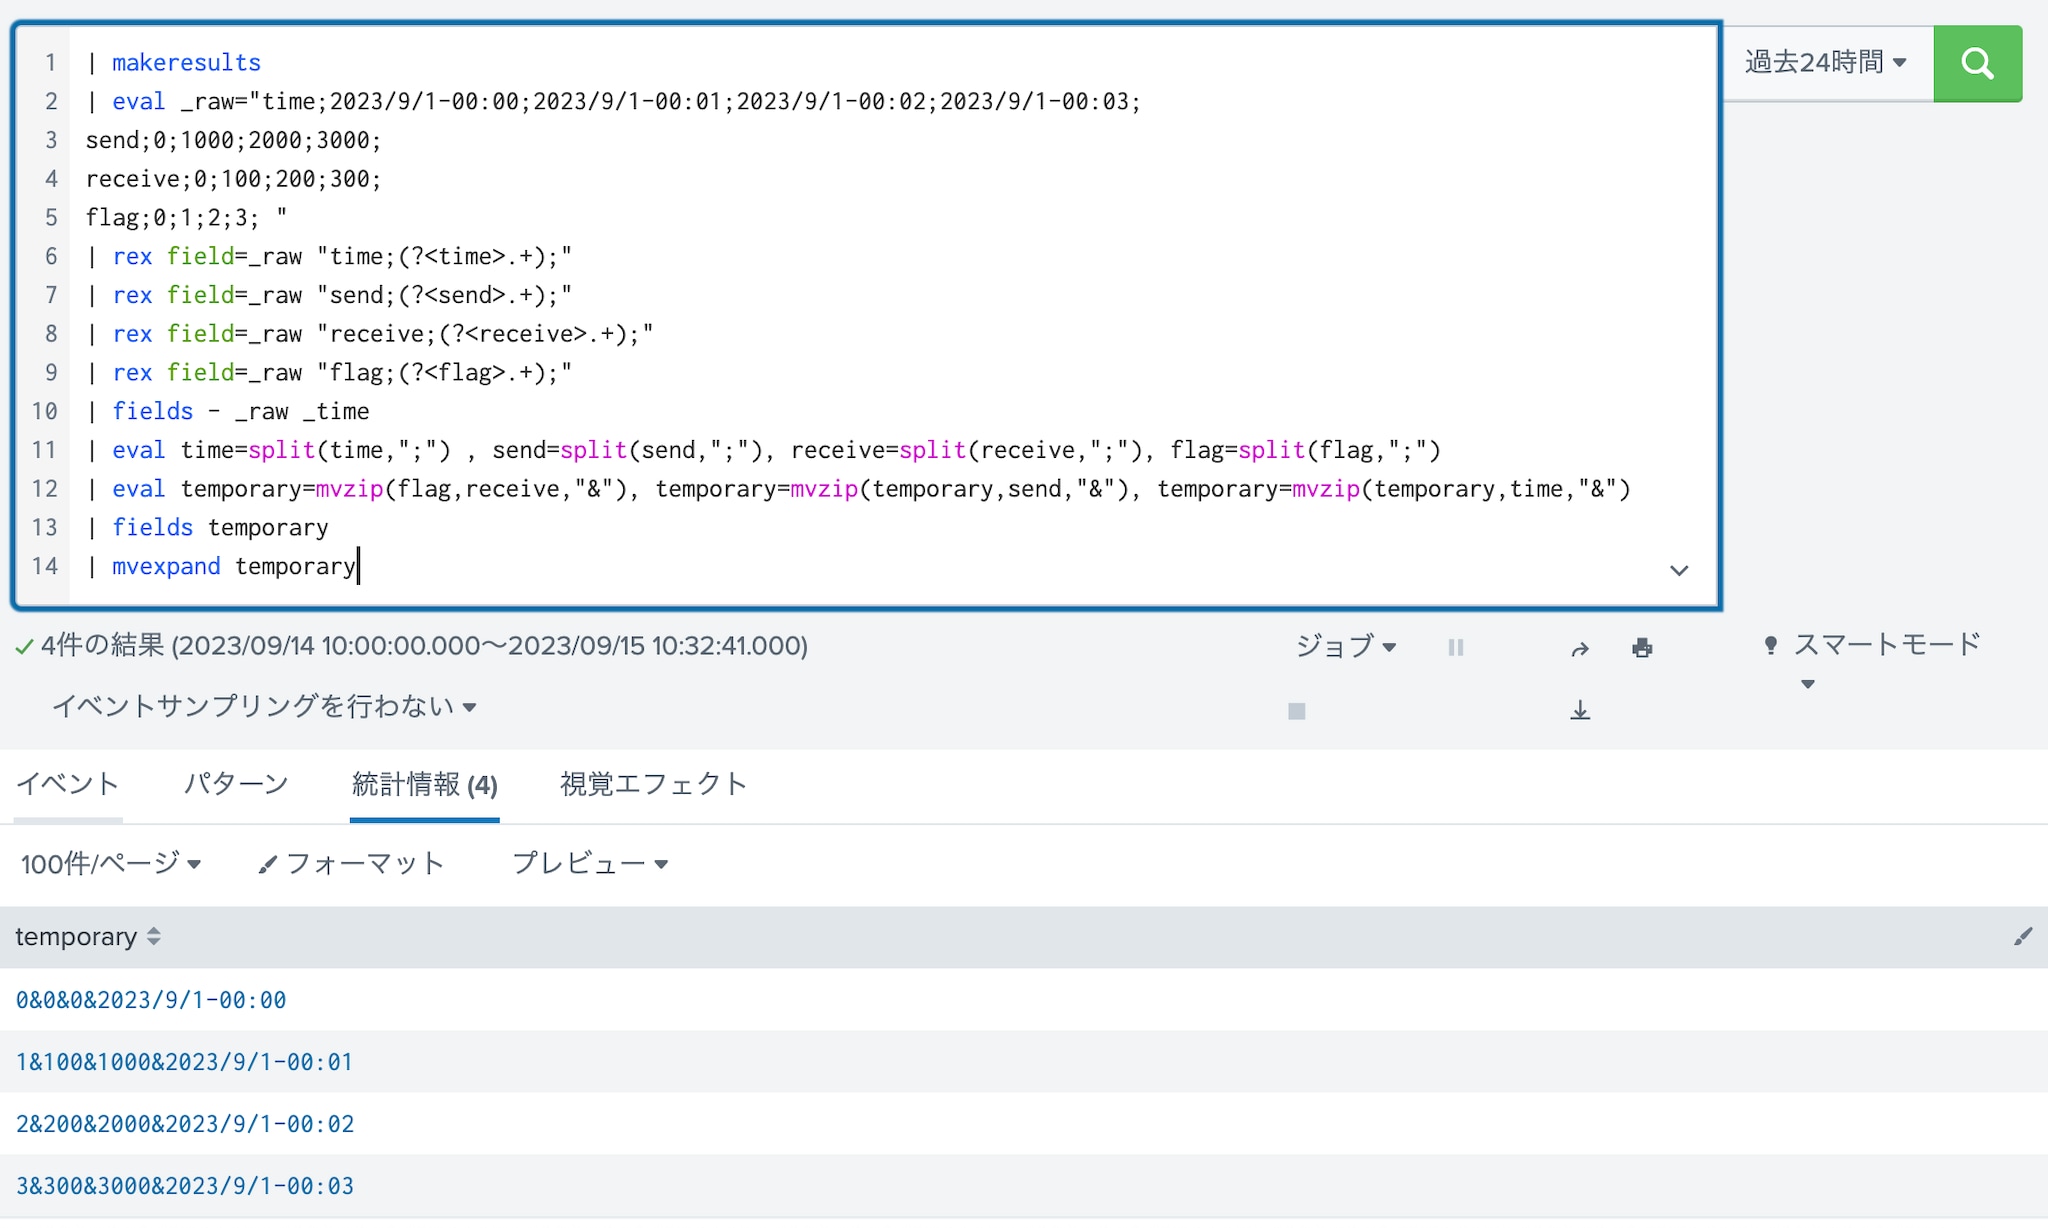Image resolution: width=2048 pixels, height=1228 pixels.
Task: Run the search with the green magnifier button
Action: (1977, 64)
